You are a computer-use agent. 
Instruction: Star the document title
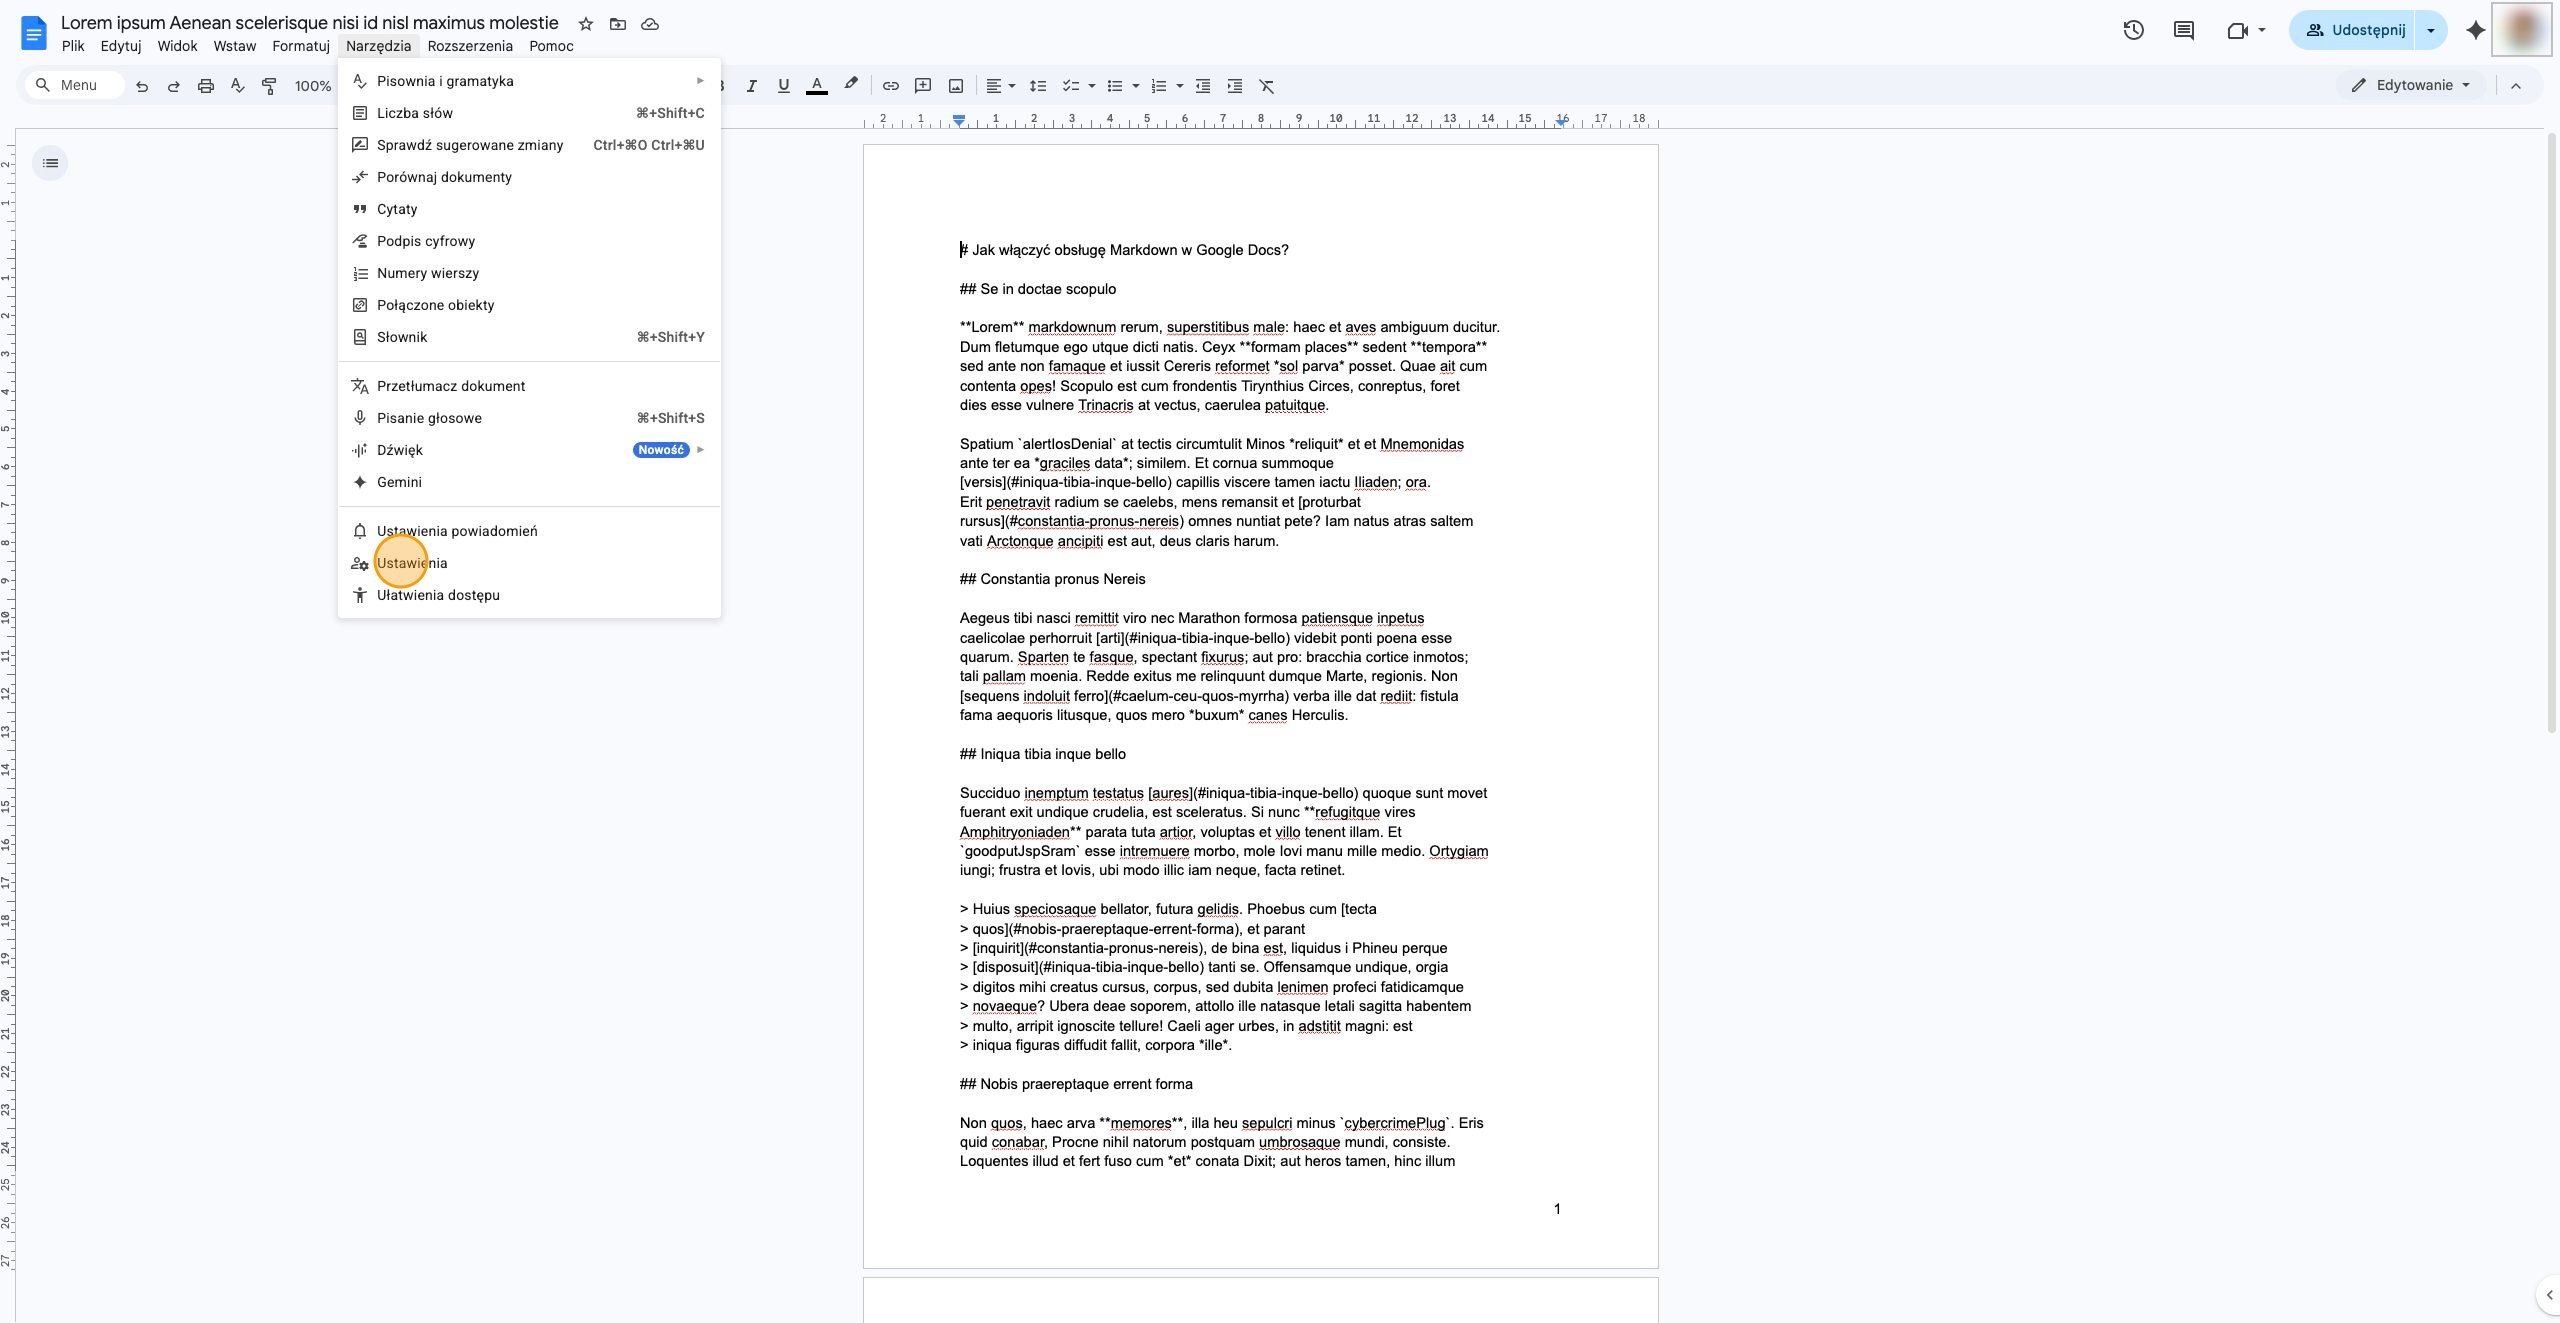[x=586, y=24]
